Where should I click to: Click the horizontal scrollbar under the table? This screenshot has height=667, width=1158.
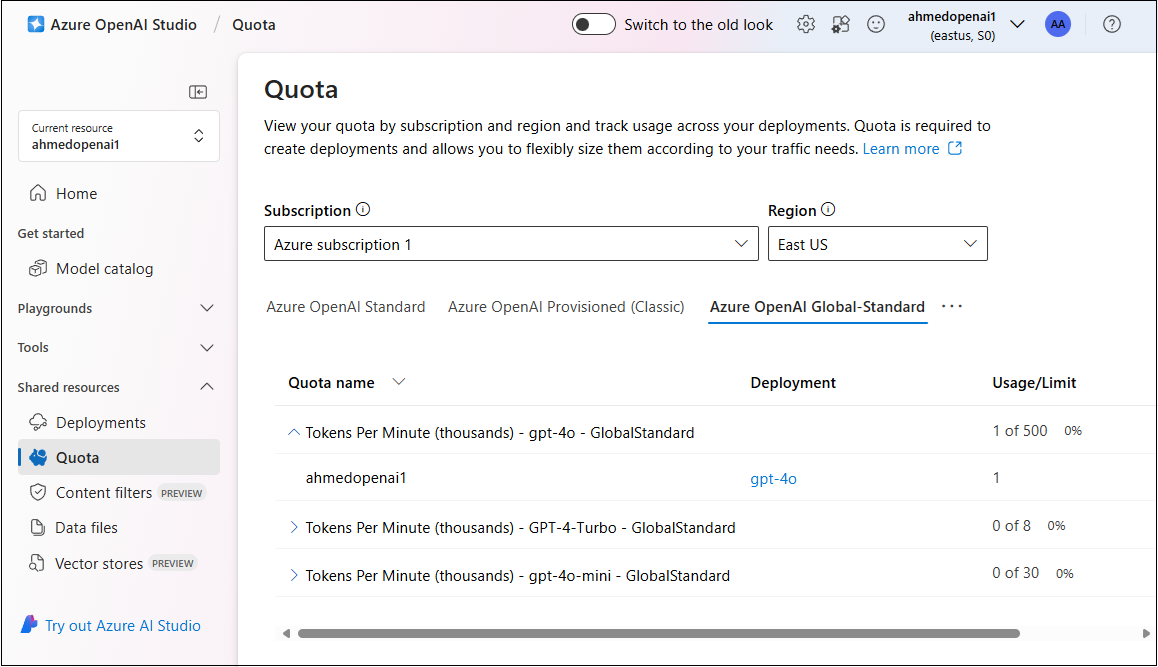[658, 633]
